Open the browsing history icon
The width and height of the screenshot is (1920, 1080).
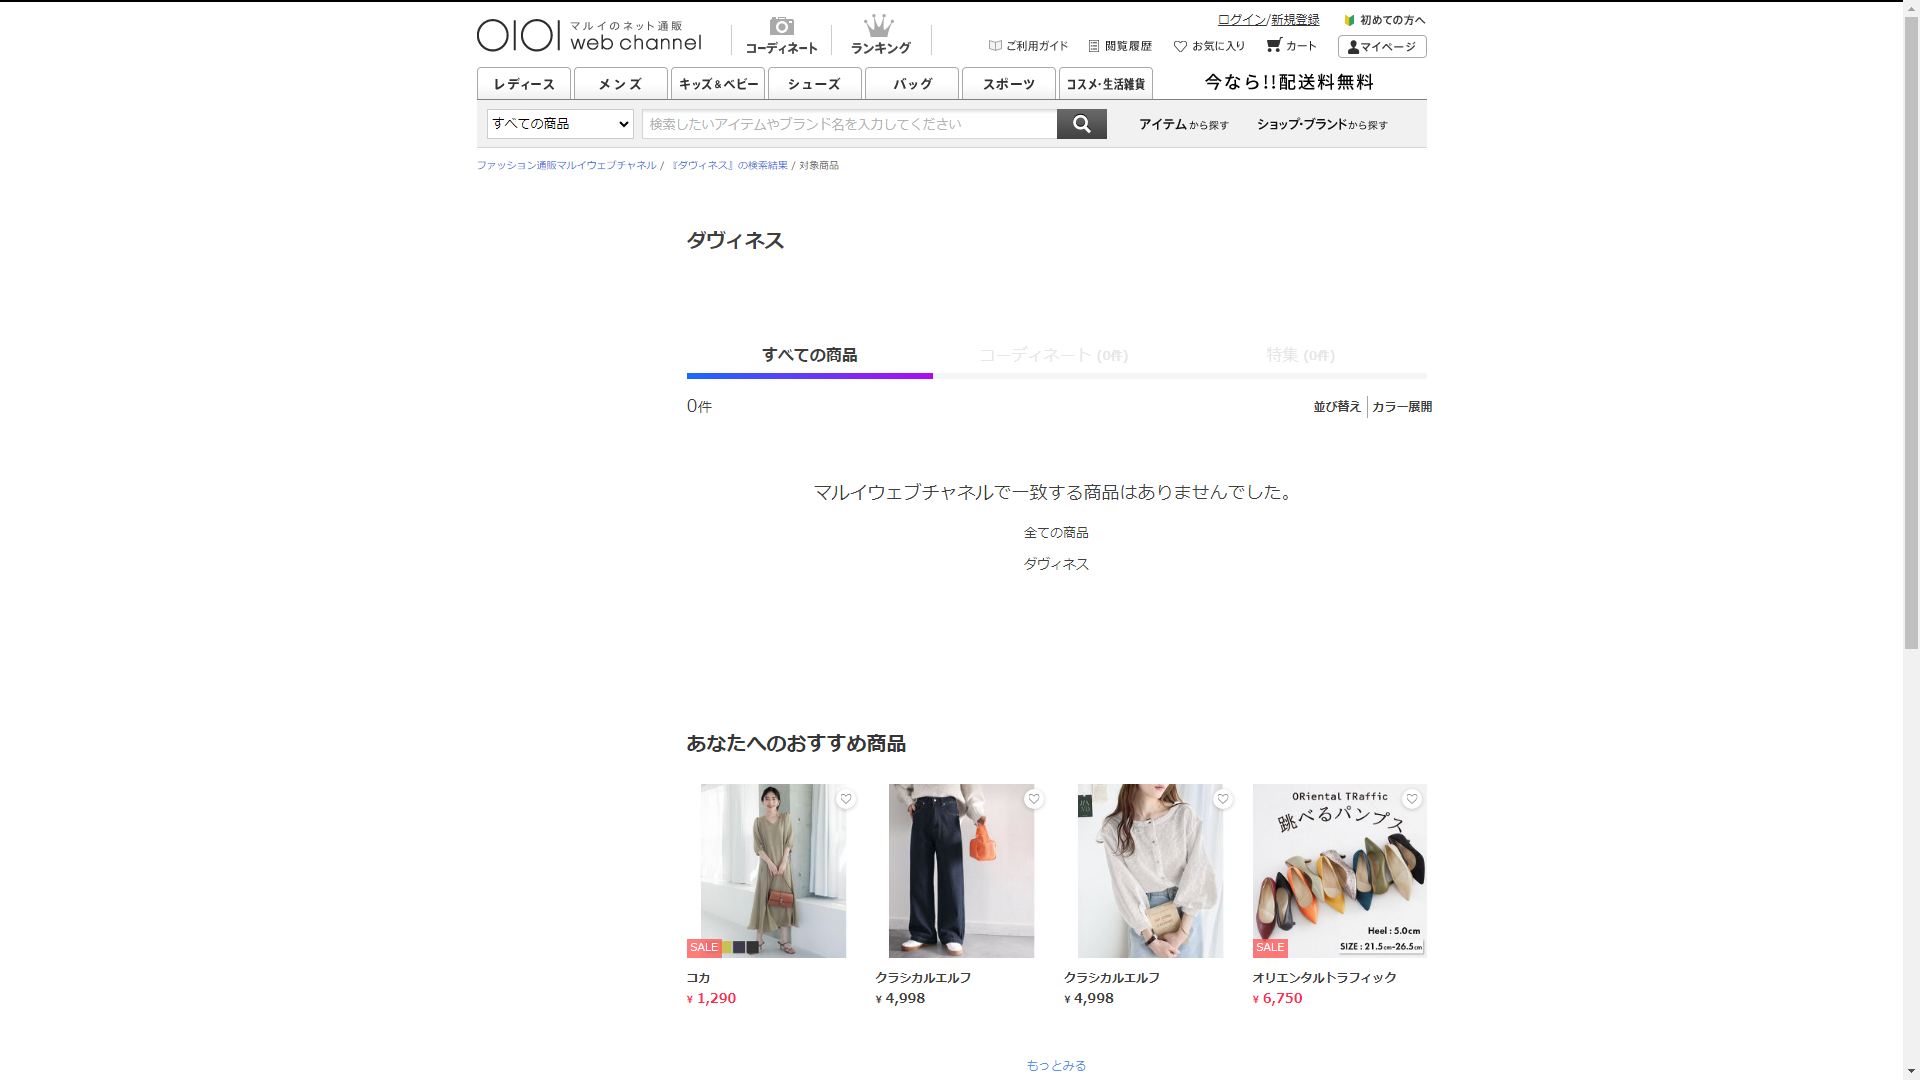coord(1094,46)
